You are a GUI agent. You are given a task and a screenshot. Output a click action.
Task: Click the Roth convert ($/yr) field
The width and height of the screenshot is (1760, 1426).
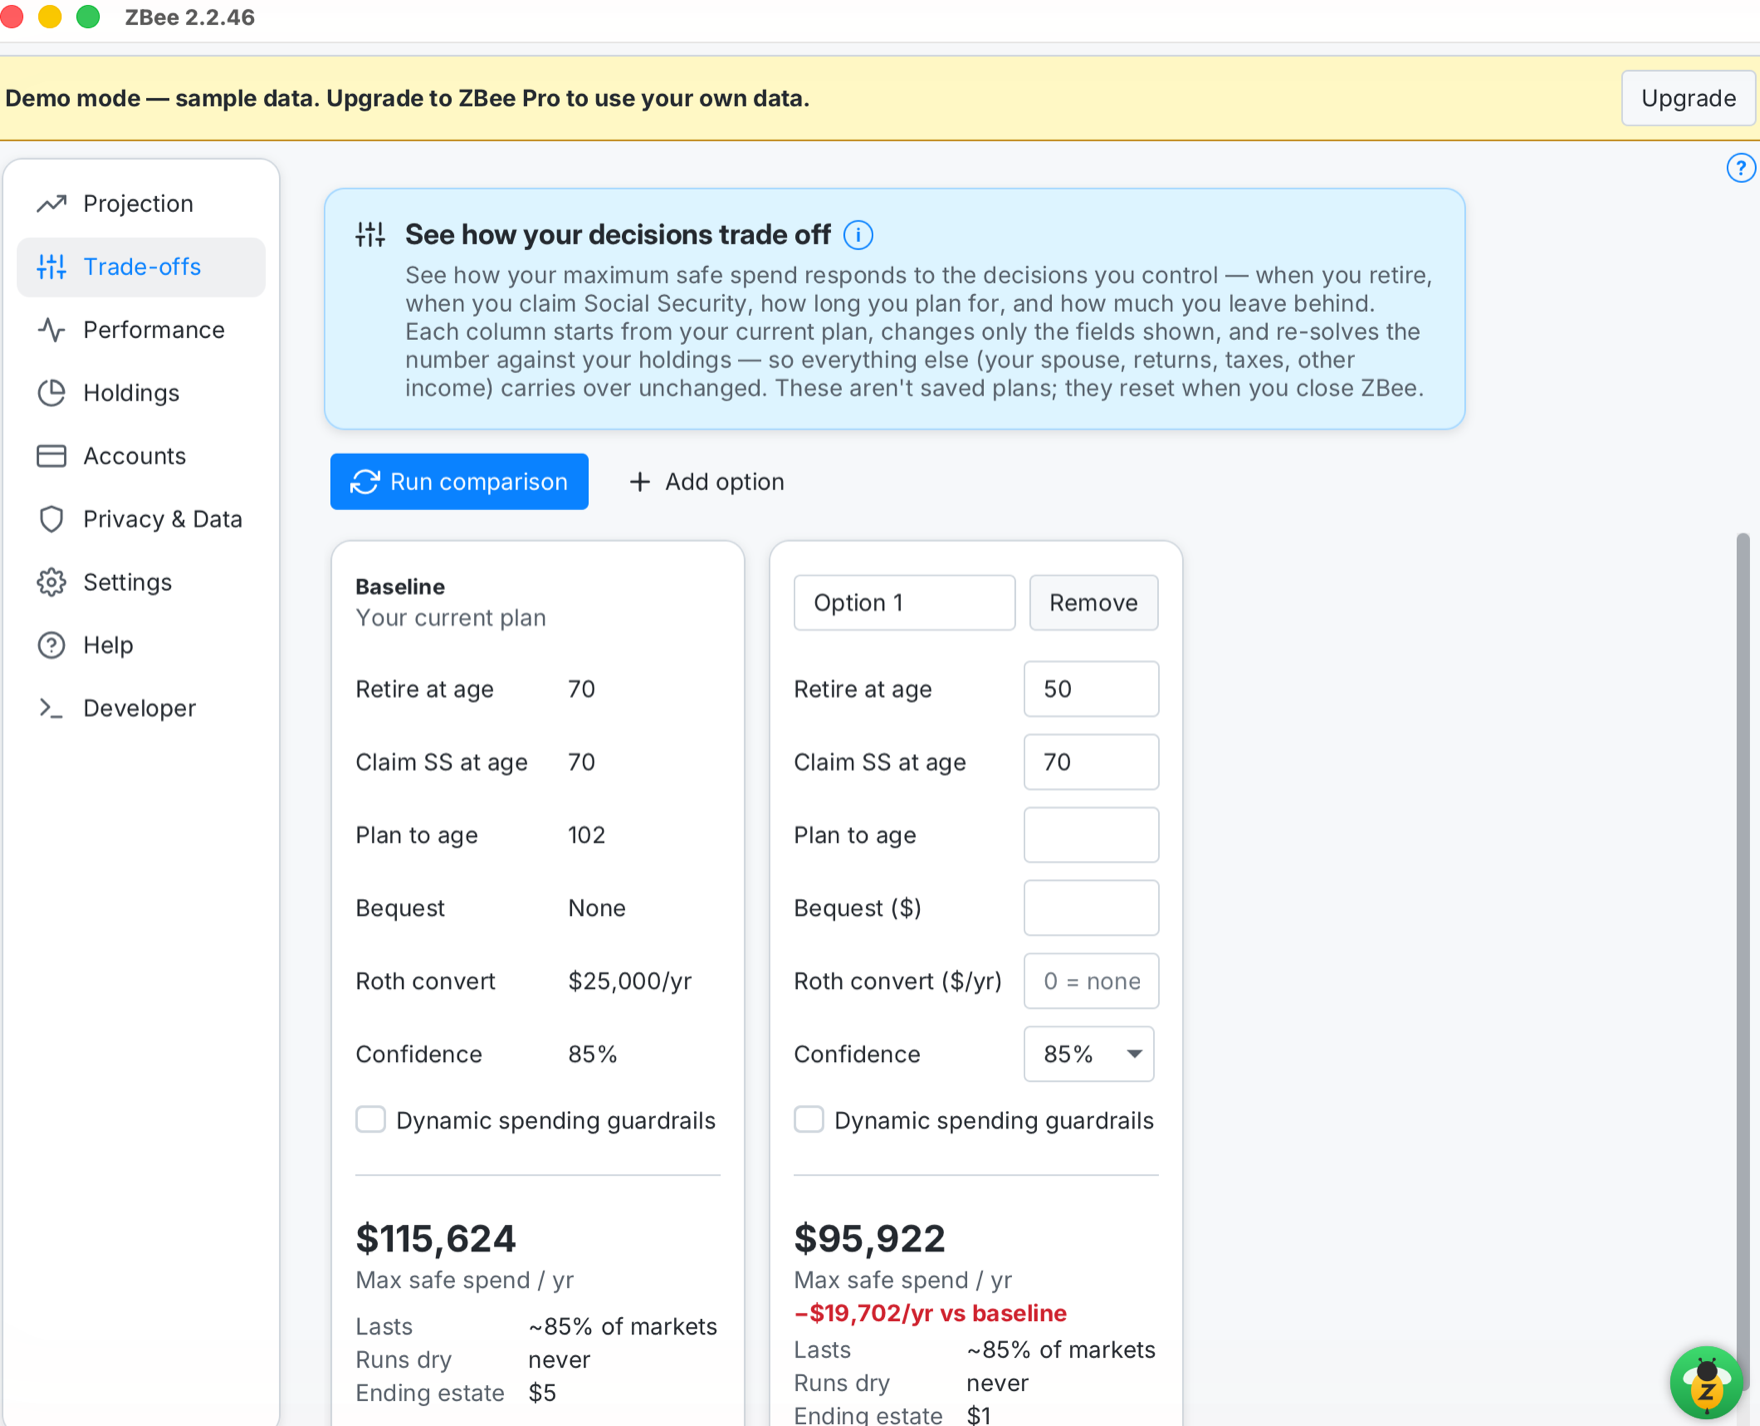click(x=1091, y=981)
